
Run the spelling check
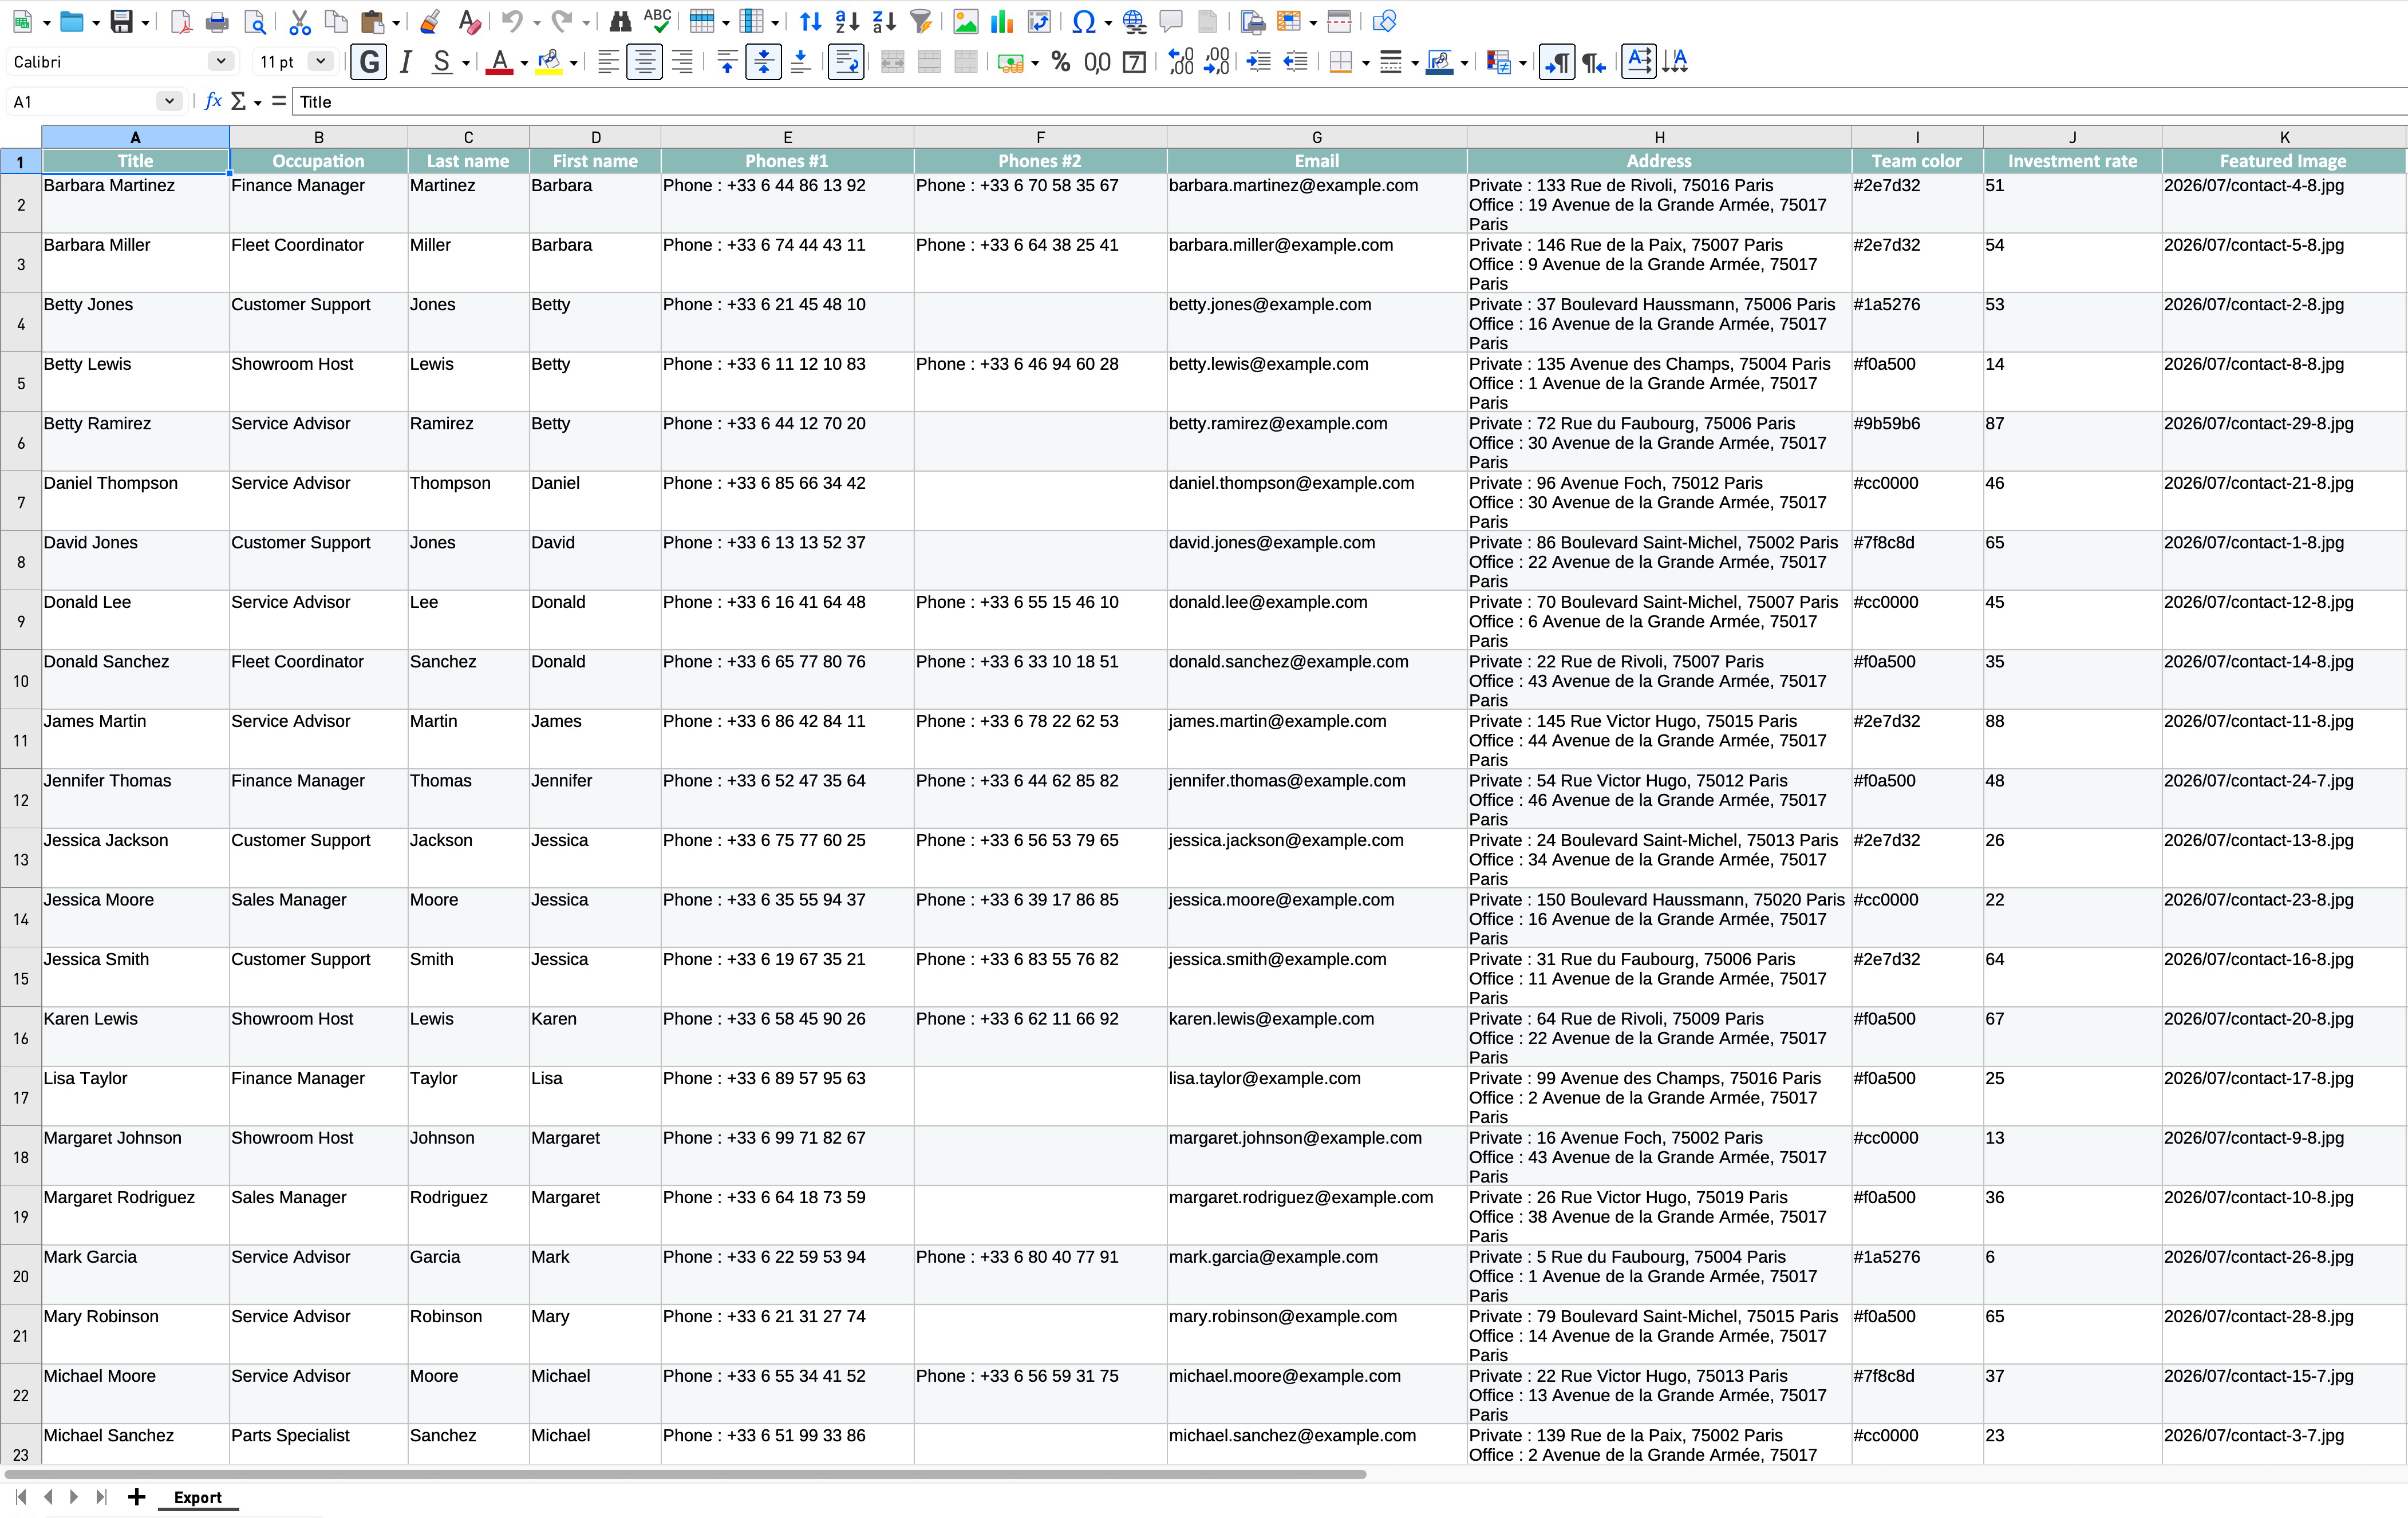(657, 21)
